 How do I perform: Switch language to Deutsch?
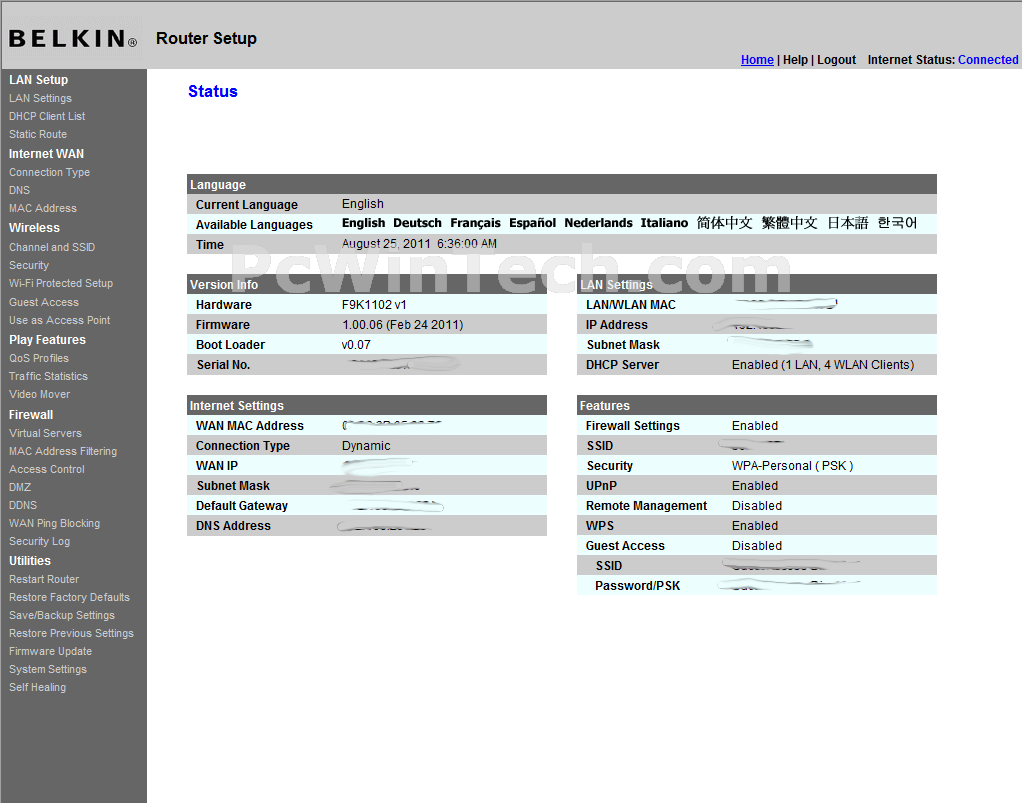pos(417,224)
